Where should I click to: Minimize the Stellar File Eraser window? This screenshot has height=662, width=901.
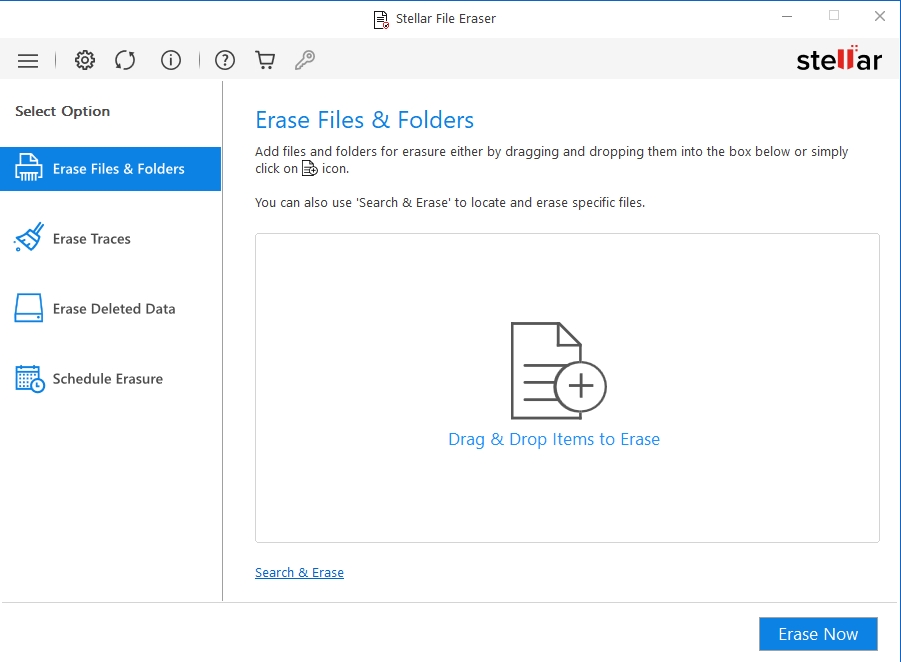(x=788, y=16)
